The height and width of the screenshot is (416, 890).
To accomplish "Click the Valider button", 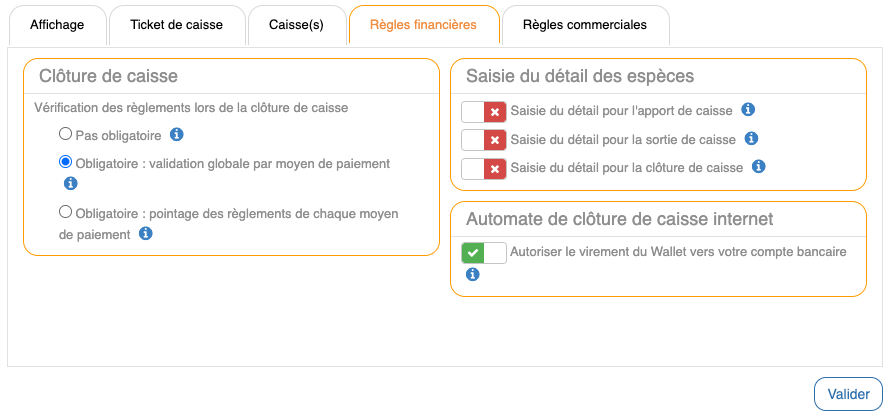I will point(848,394).
